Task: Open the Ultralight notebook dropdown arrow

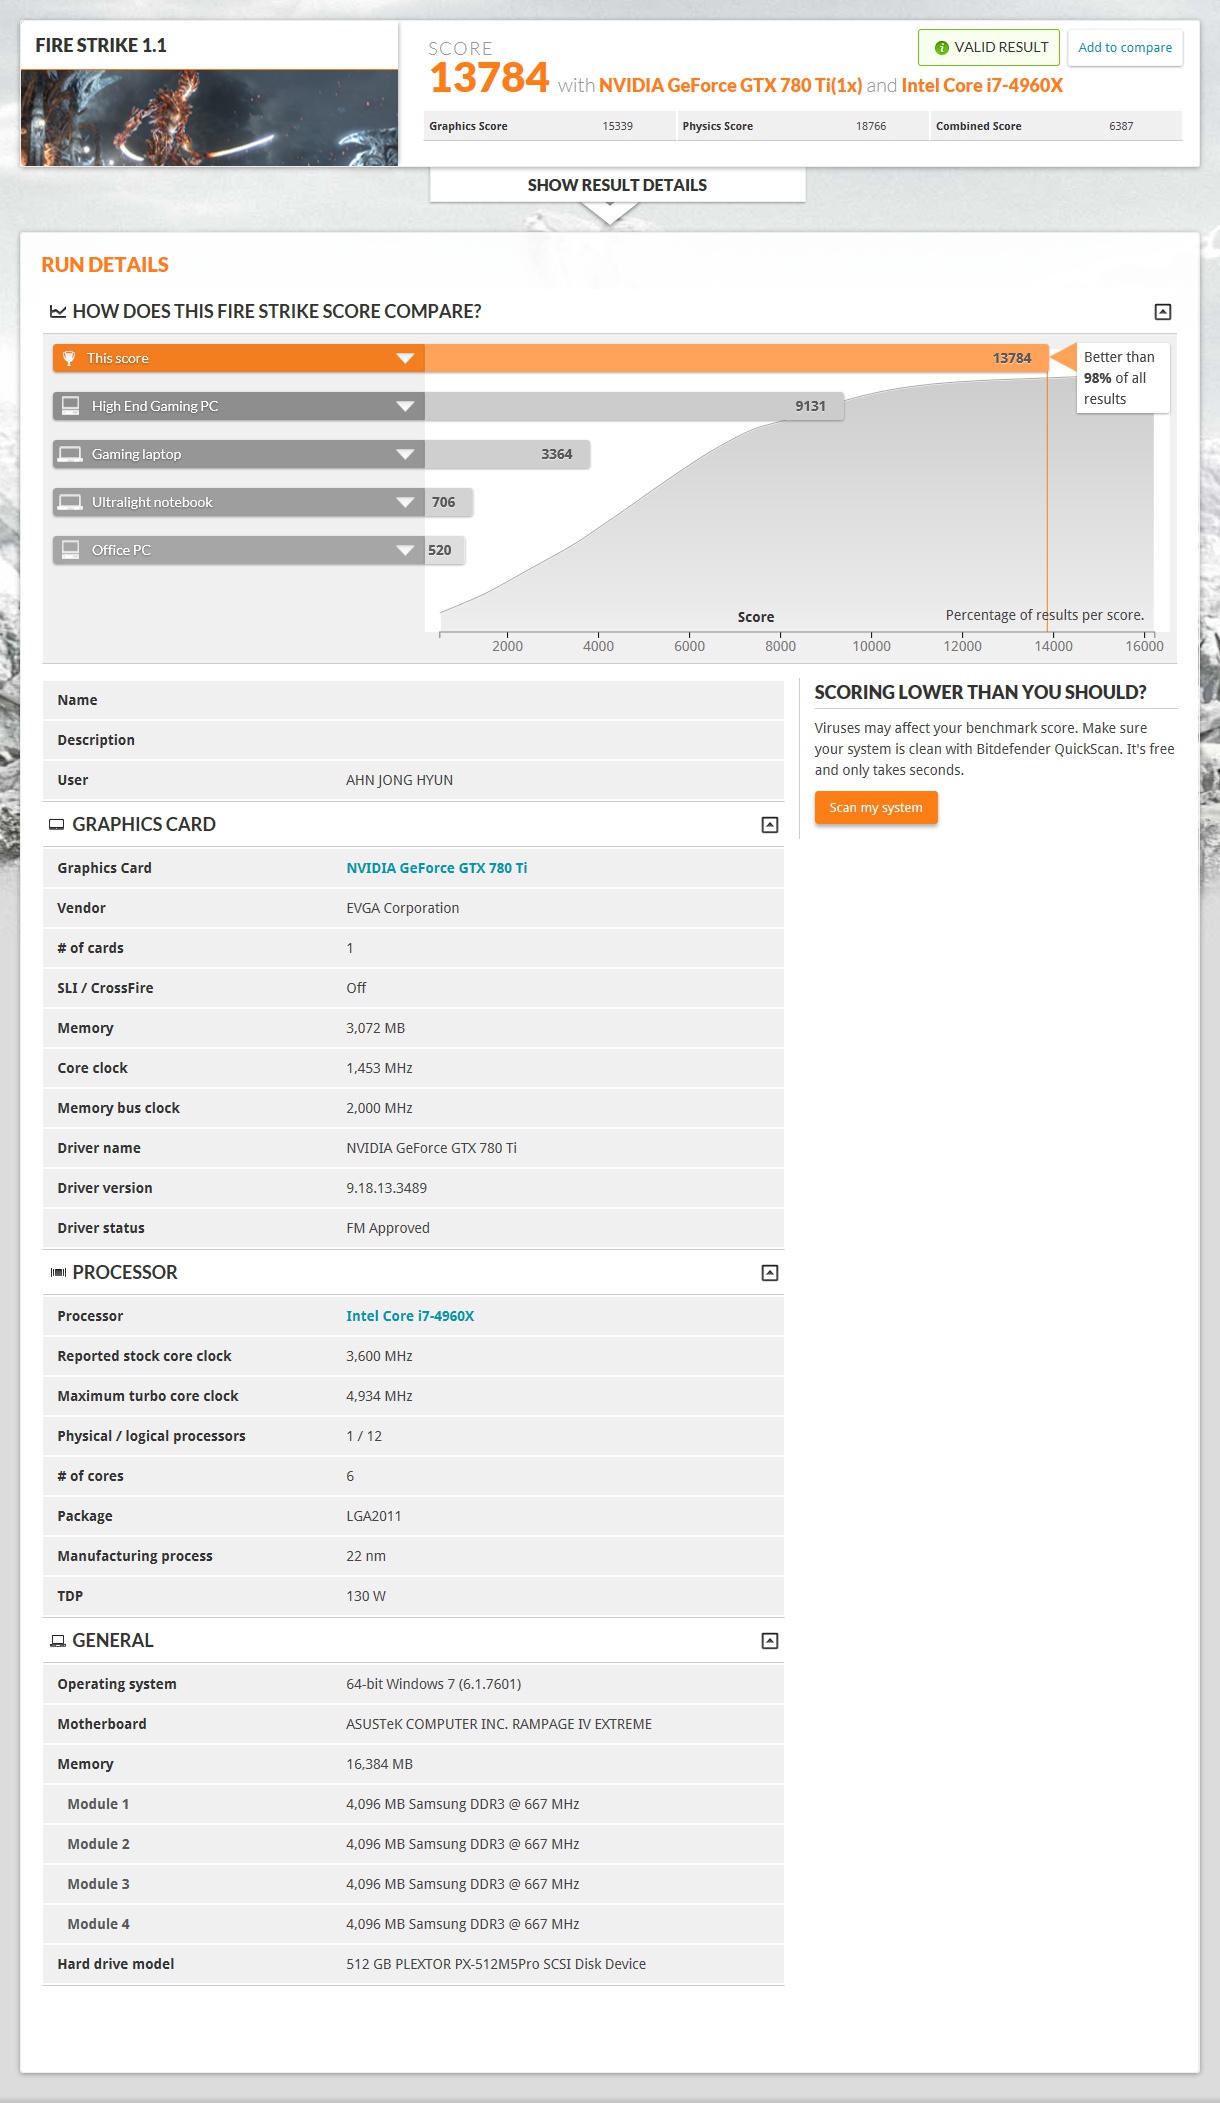Action: [405, 502]
